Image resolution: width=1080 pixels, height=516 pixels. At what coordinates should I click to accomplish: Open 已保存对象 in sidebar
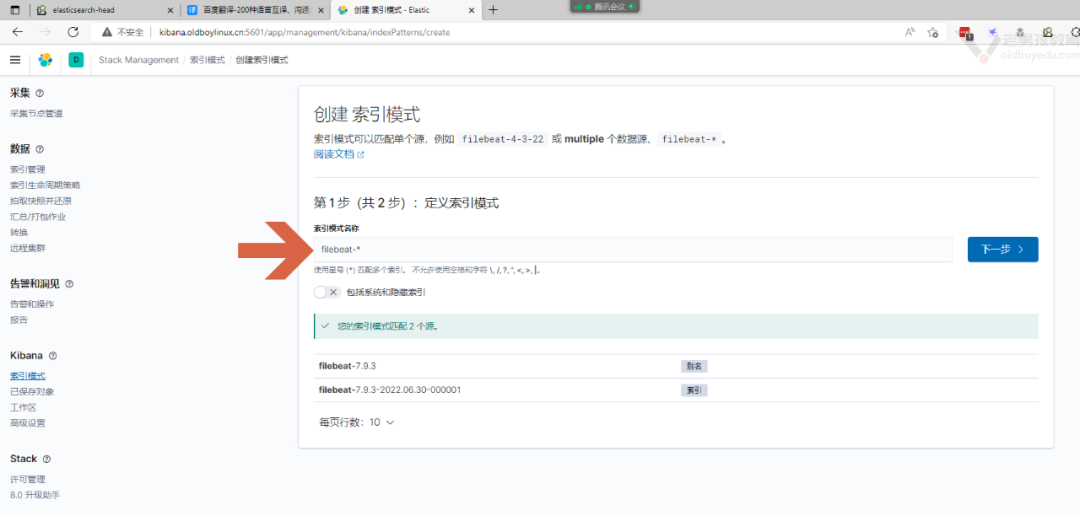[32, 392]
